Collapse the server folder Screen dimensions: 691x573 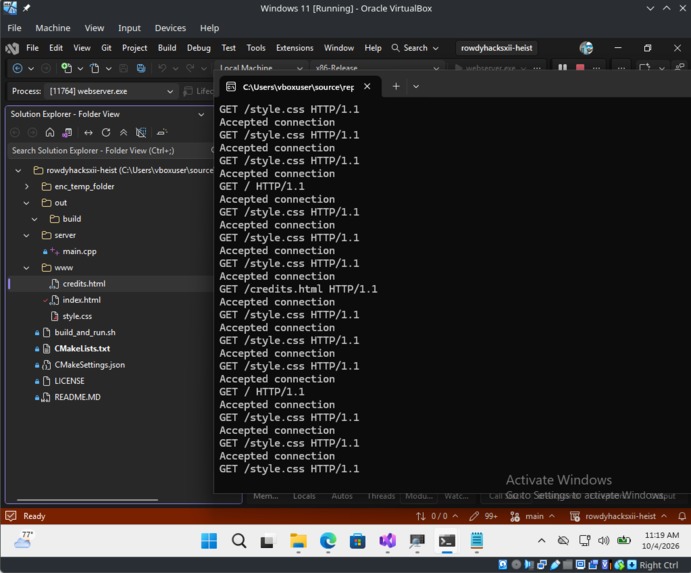[x=26, y=235]
